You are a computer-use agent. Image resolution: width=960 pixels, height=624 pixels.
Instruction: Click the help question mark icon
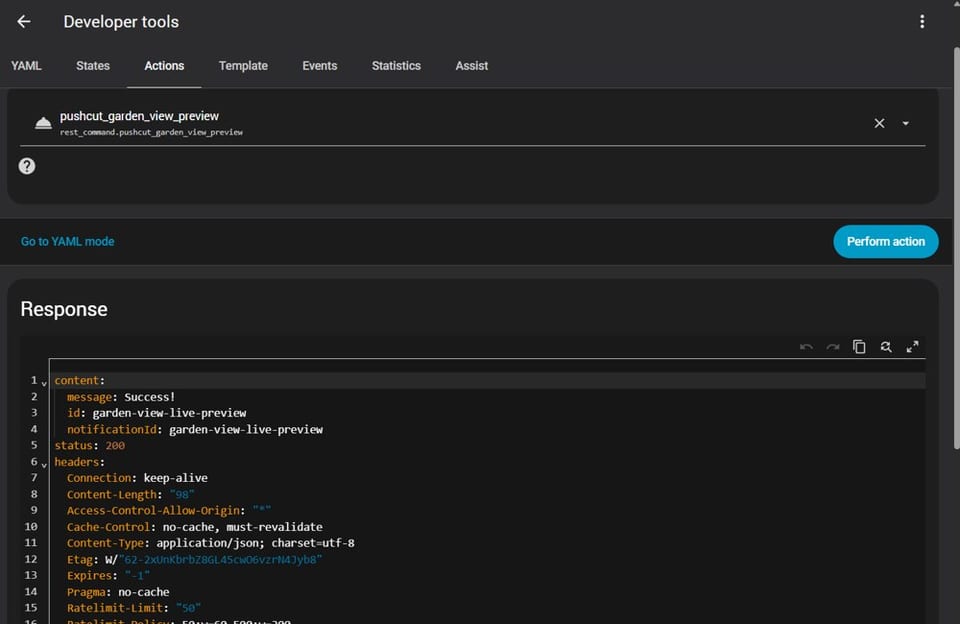click(26, 166)
